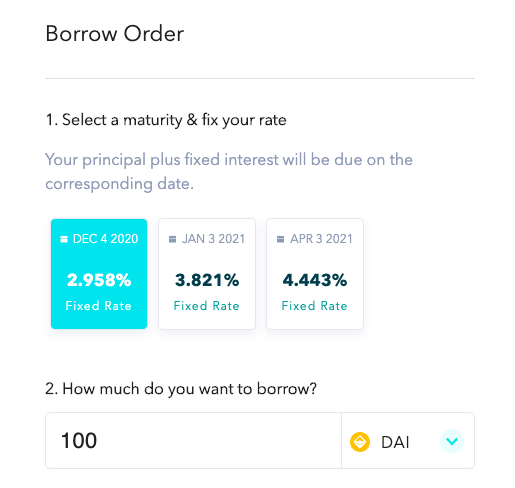Click the 2.958% fixed rate value
This screenshot has height=488, width=515.
[99, 280]
